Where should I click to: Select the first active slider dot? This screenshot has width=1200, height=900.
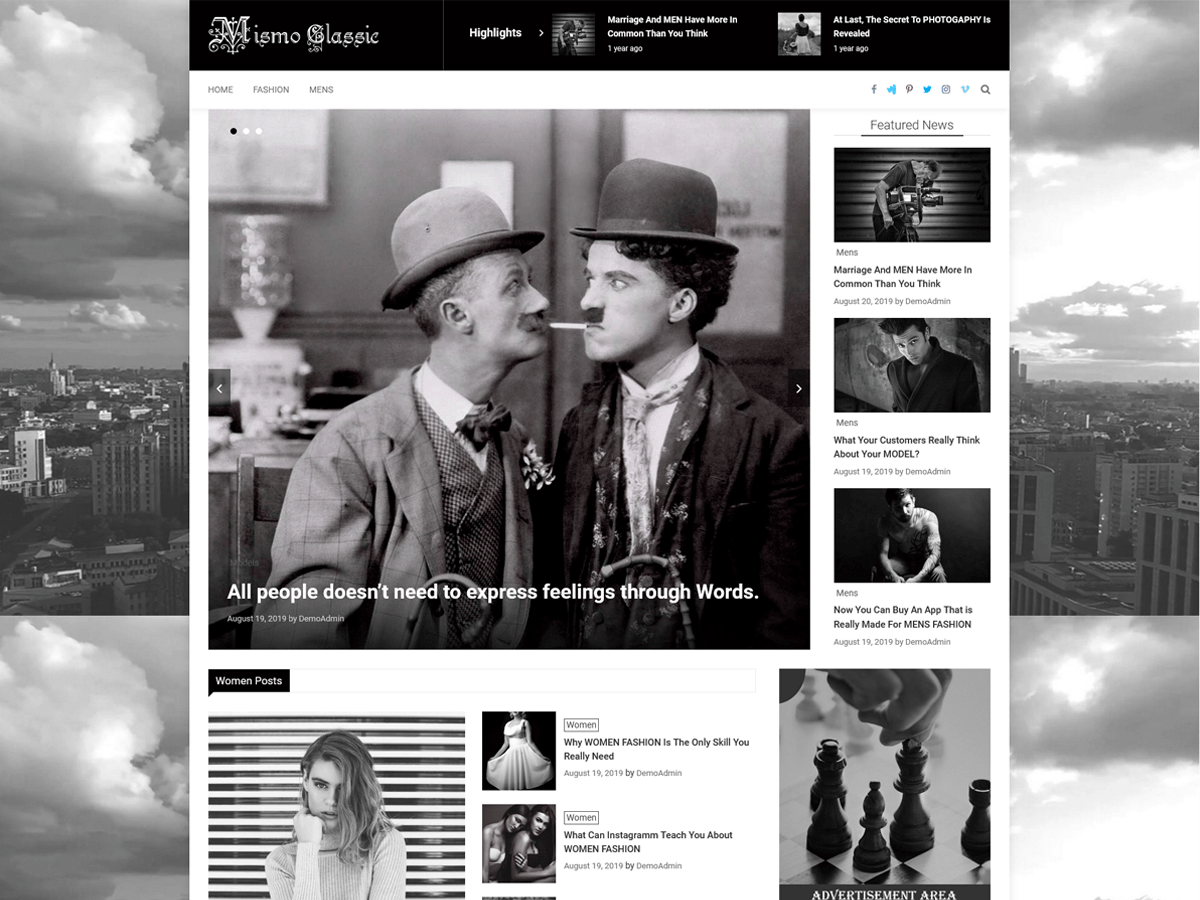(234, 131)
